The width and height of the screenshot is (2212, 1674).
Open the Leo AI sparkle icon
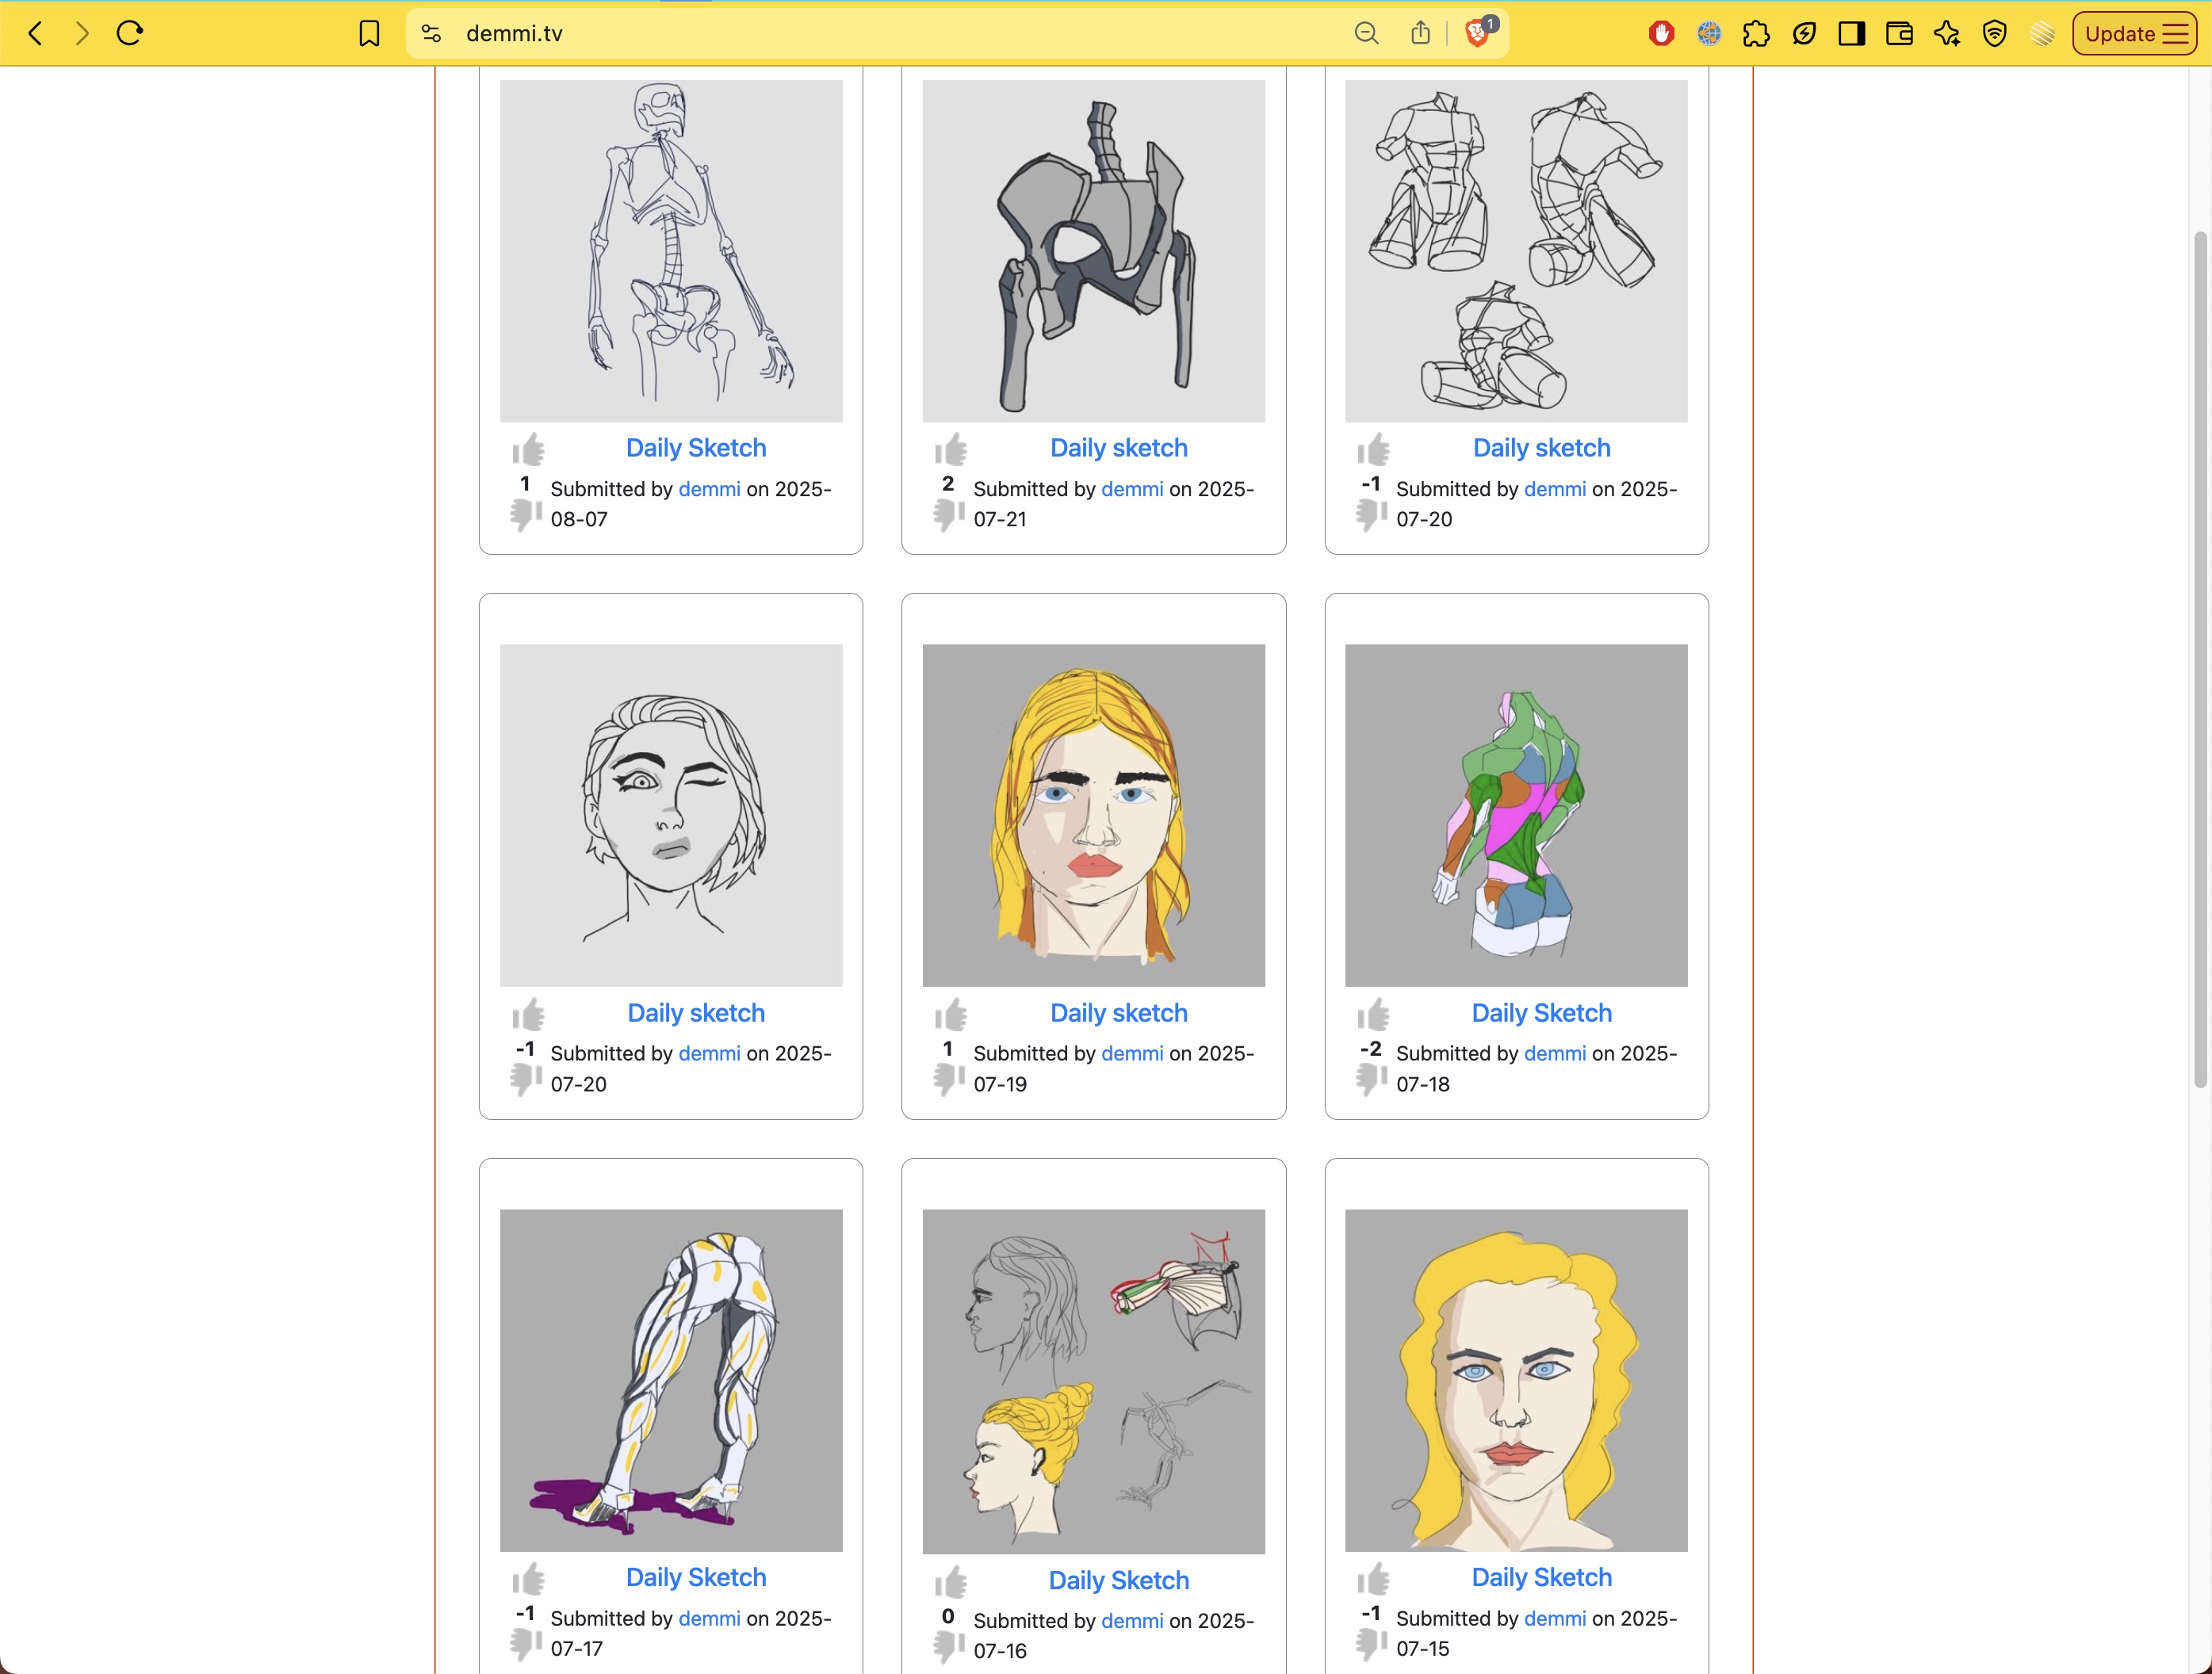[x=1946, y=34]
